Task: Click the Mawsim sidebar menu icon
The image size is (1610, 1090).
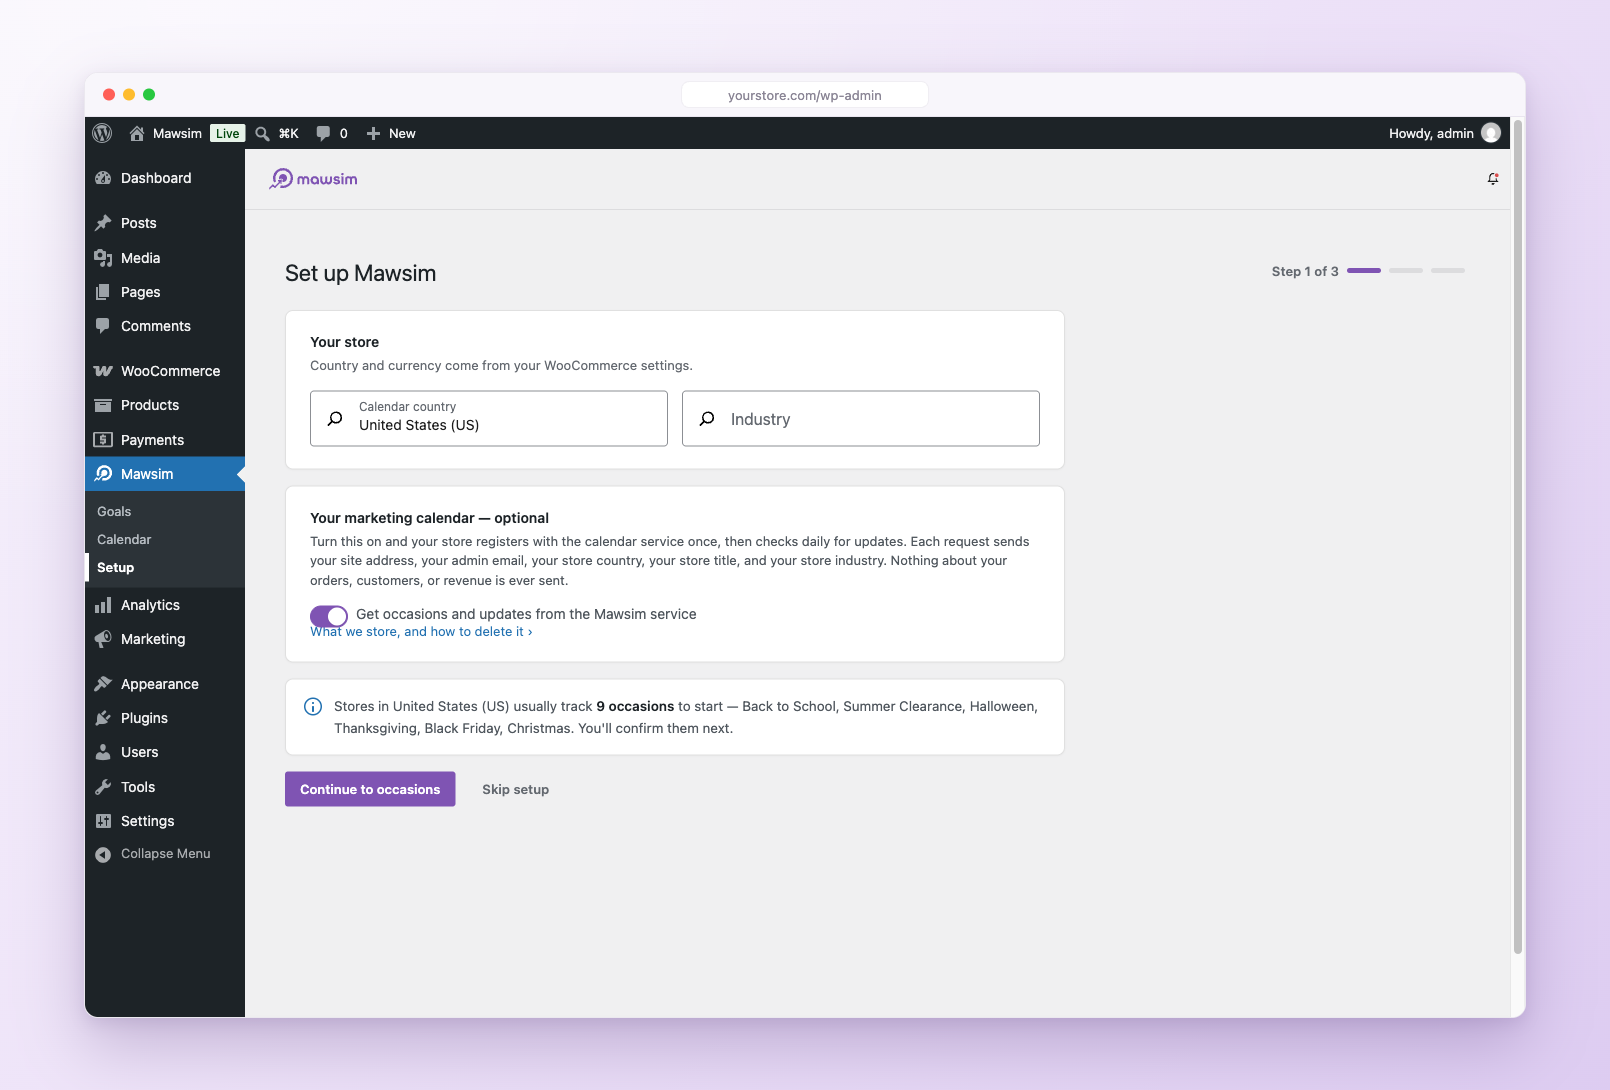Action: 103,474
